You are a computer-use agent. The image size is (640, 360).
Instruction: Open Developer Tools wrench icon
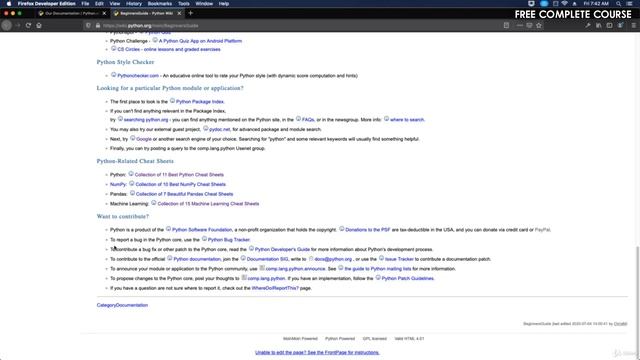588,25
